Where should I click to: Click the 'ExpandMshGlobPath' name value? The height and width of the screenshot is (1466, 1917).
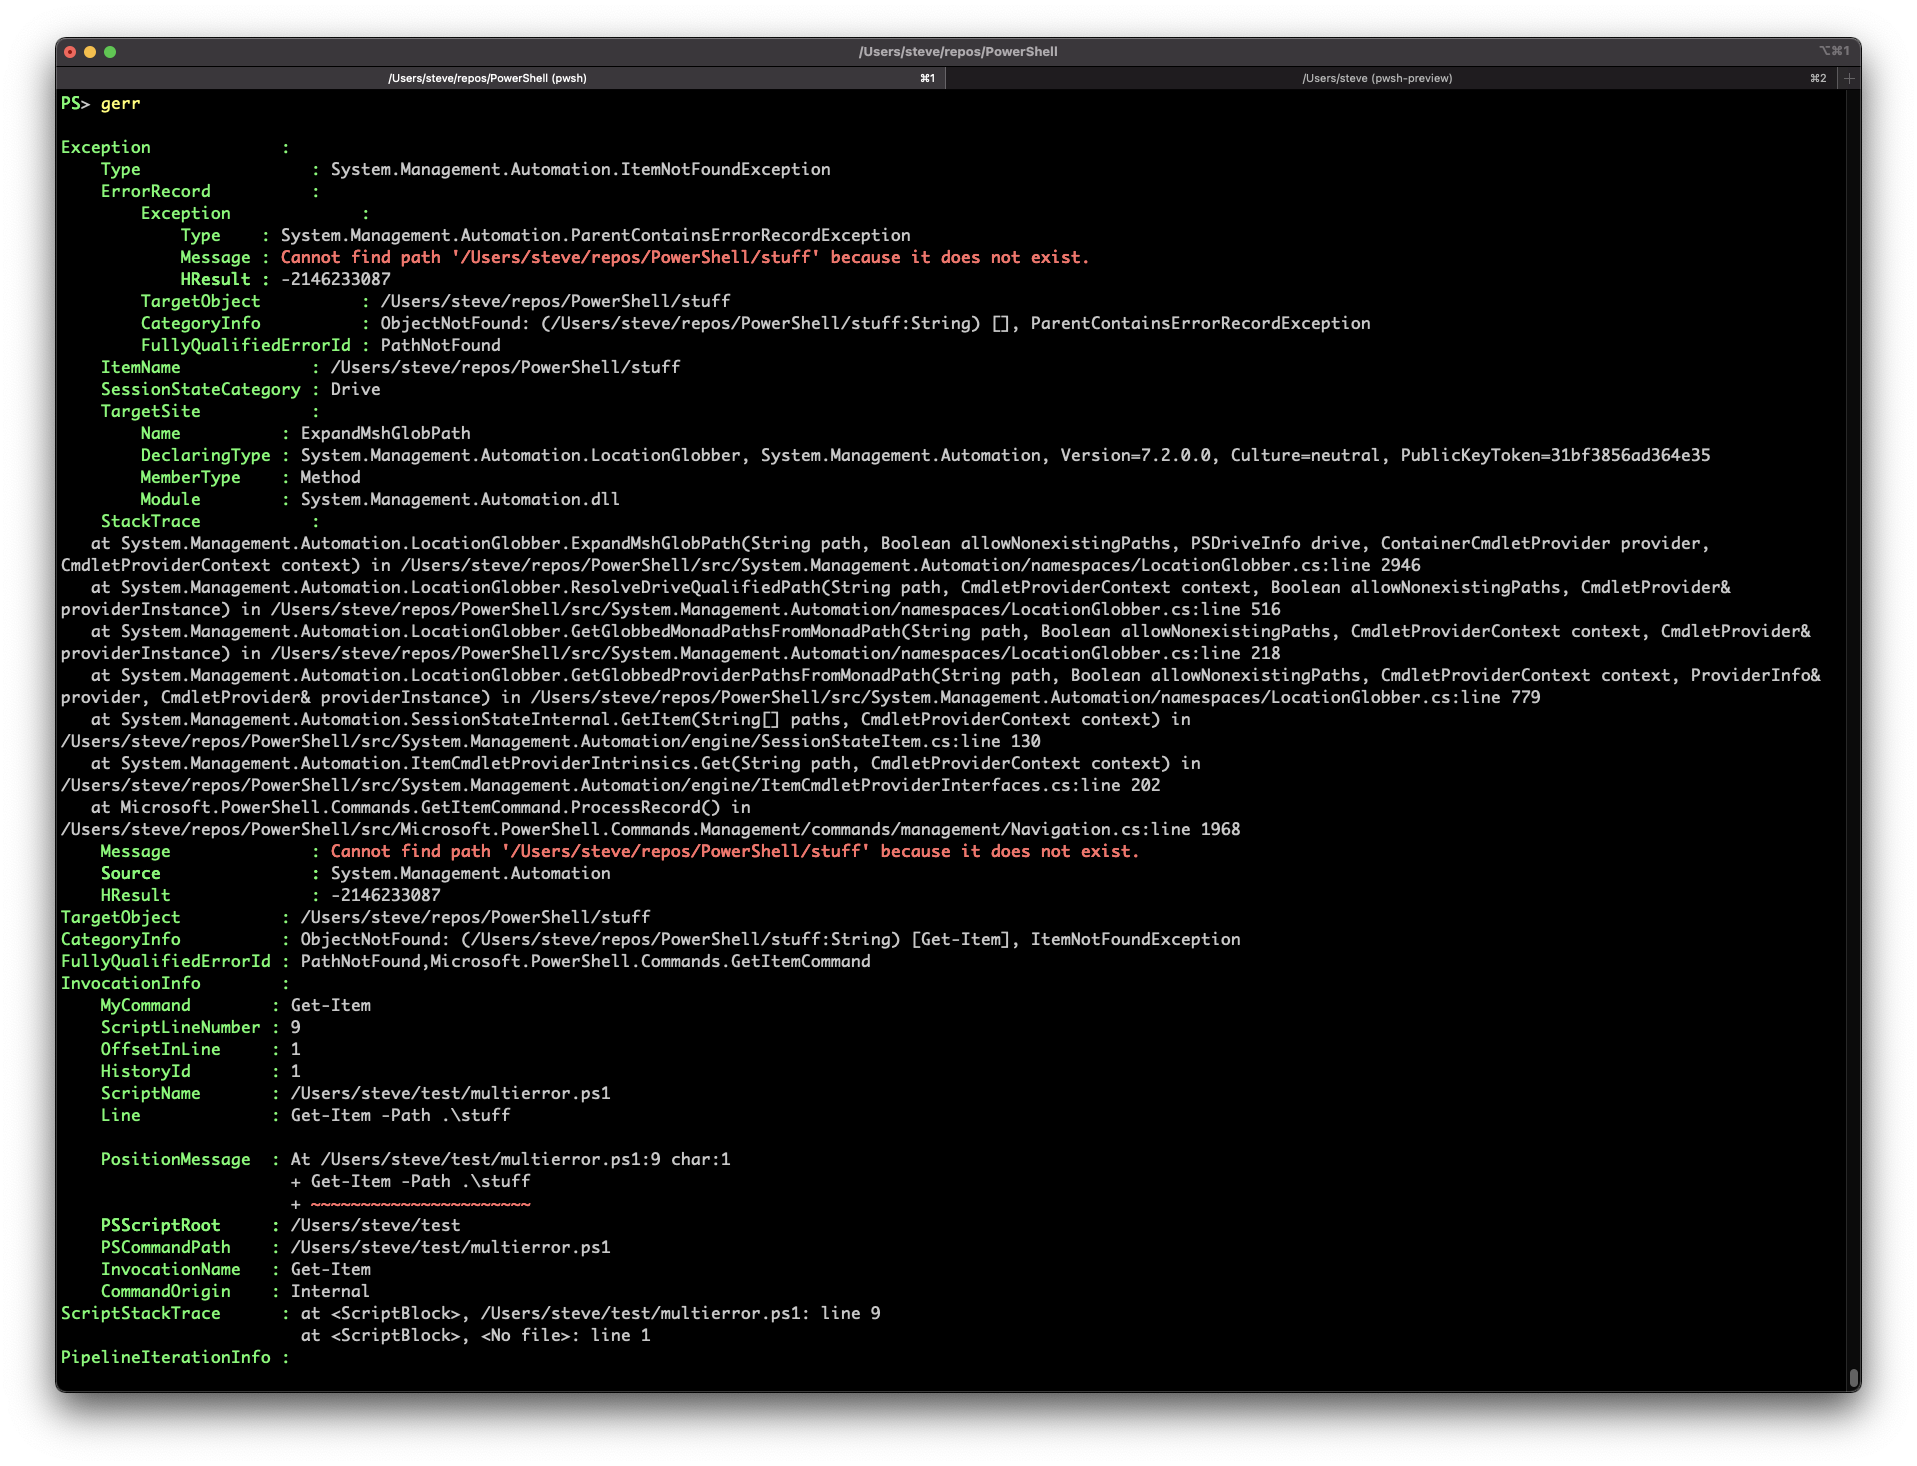385,433
